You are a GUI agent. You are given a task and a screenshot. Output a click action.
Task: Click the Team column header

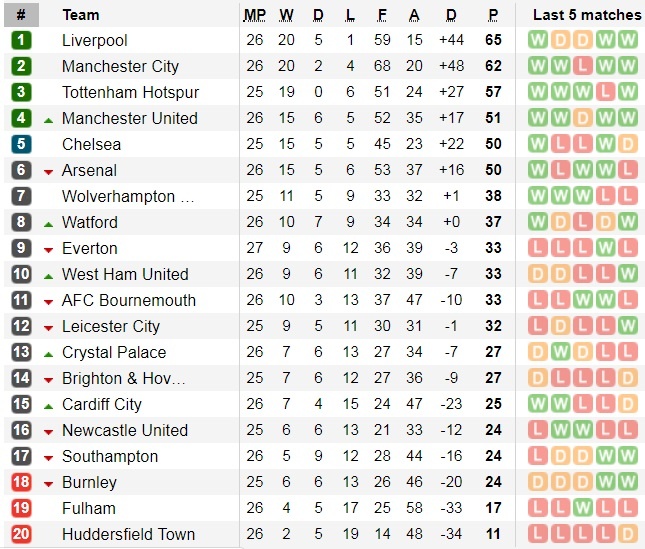81,15
